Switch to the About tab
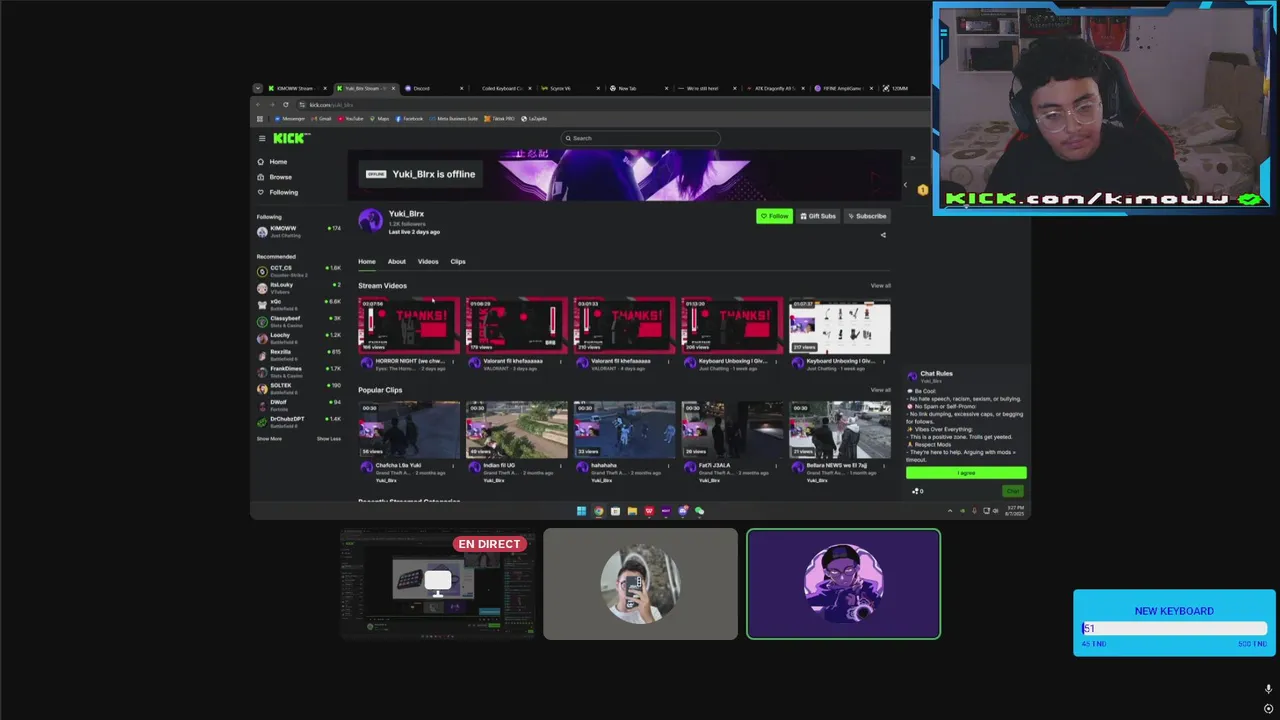 396,262
